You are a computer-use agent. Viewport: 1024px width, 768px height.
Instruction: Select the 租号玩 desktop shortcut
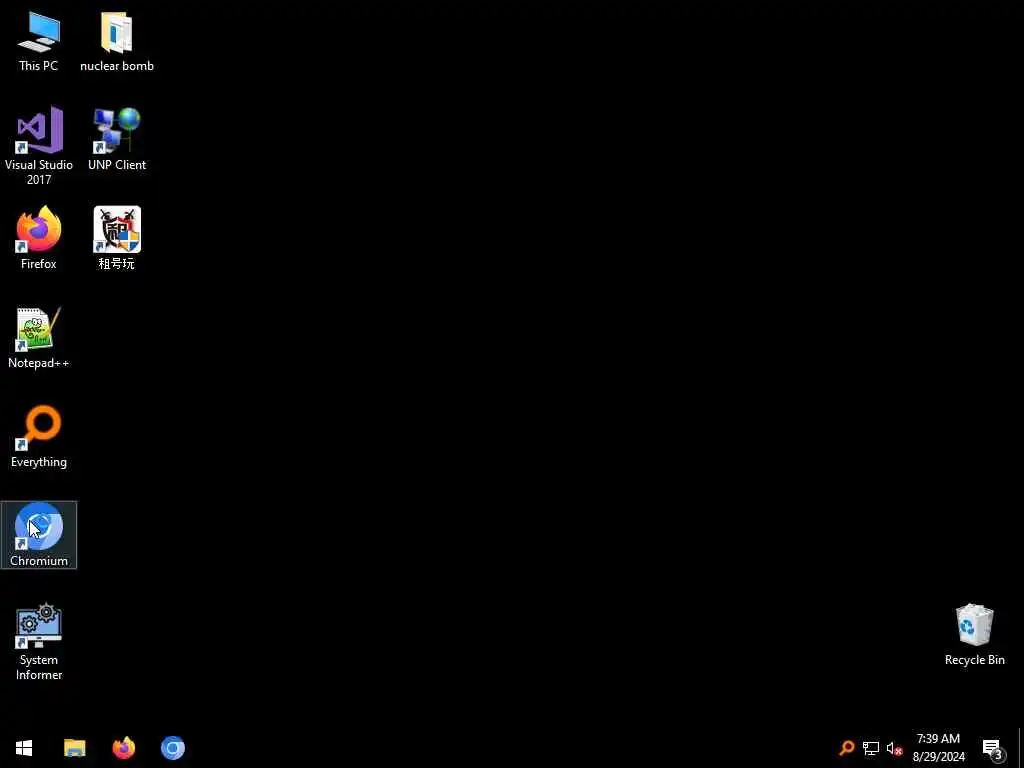[x=117, y=238]
